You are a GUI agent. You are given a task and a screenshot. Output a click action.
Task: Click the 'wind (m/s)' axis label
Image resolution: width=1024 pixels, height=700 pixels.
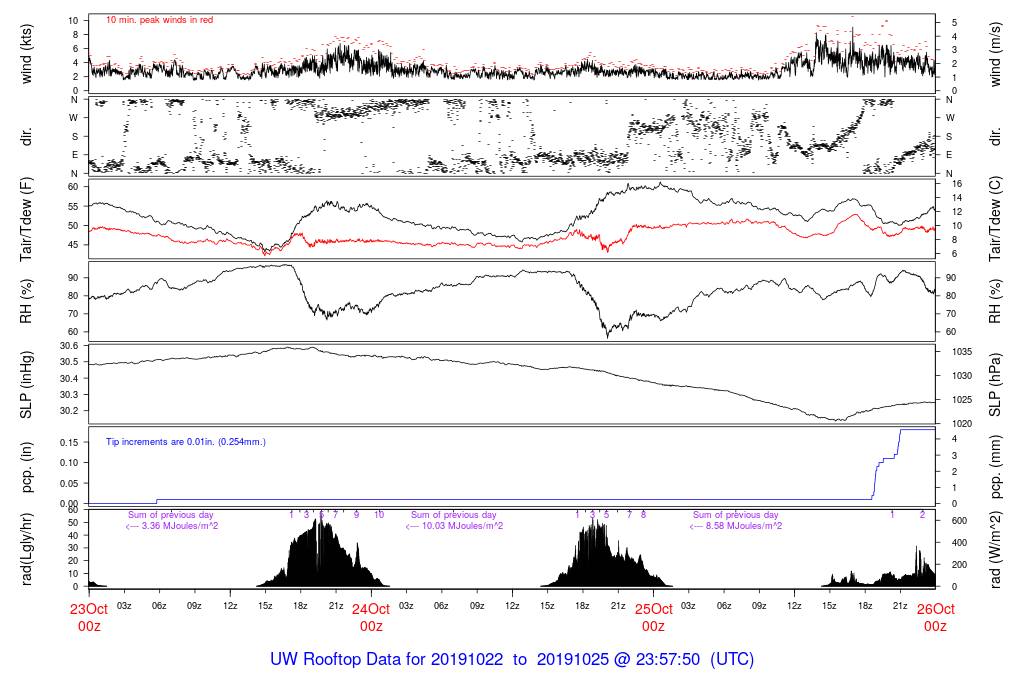[995, 54]
